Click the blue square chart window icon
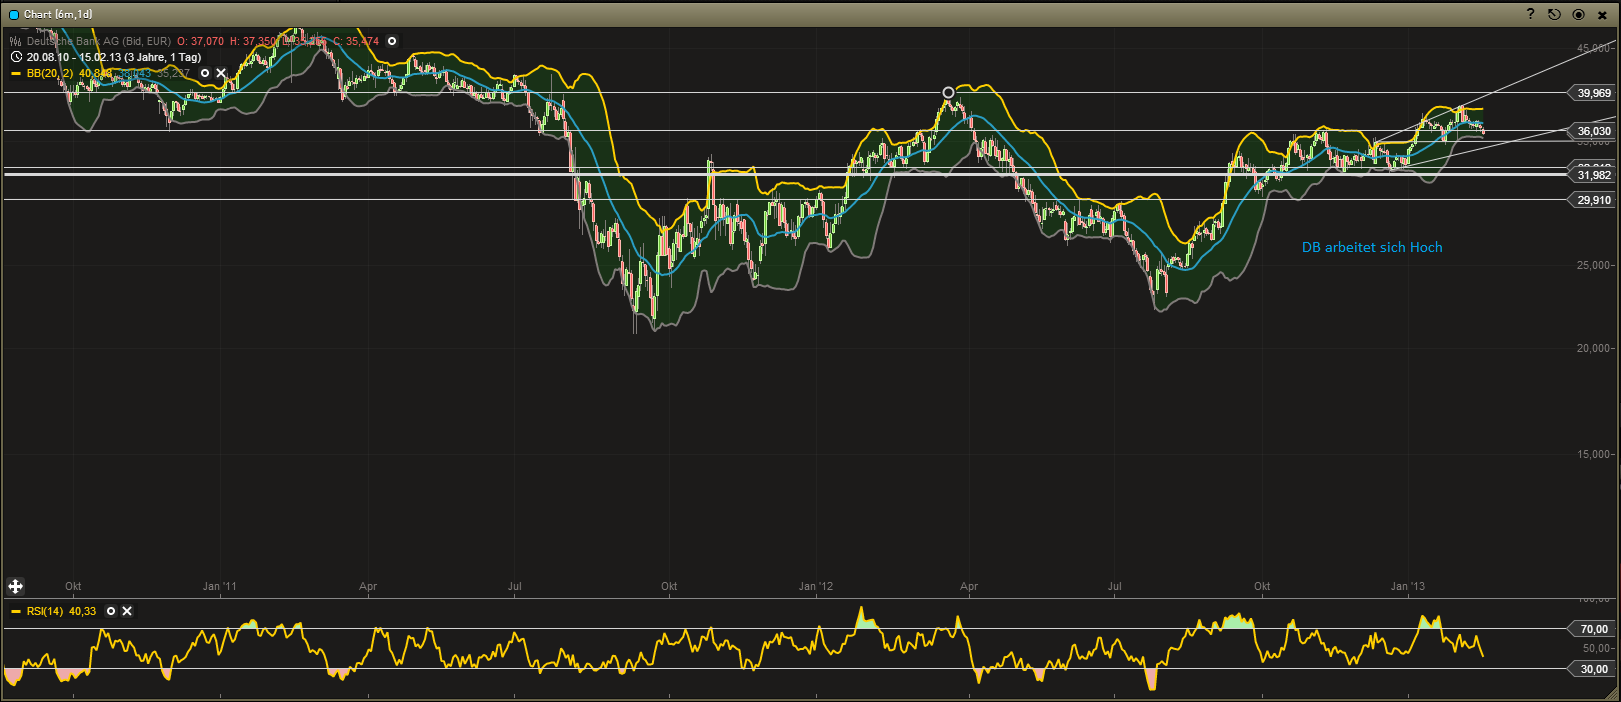Image resolution: width=1621 pixels, height=702 pixels. click(14, 15)
